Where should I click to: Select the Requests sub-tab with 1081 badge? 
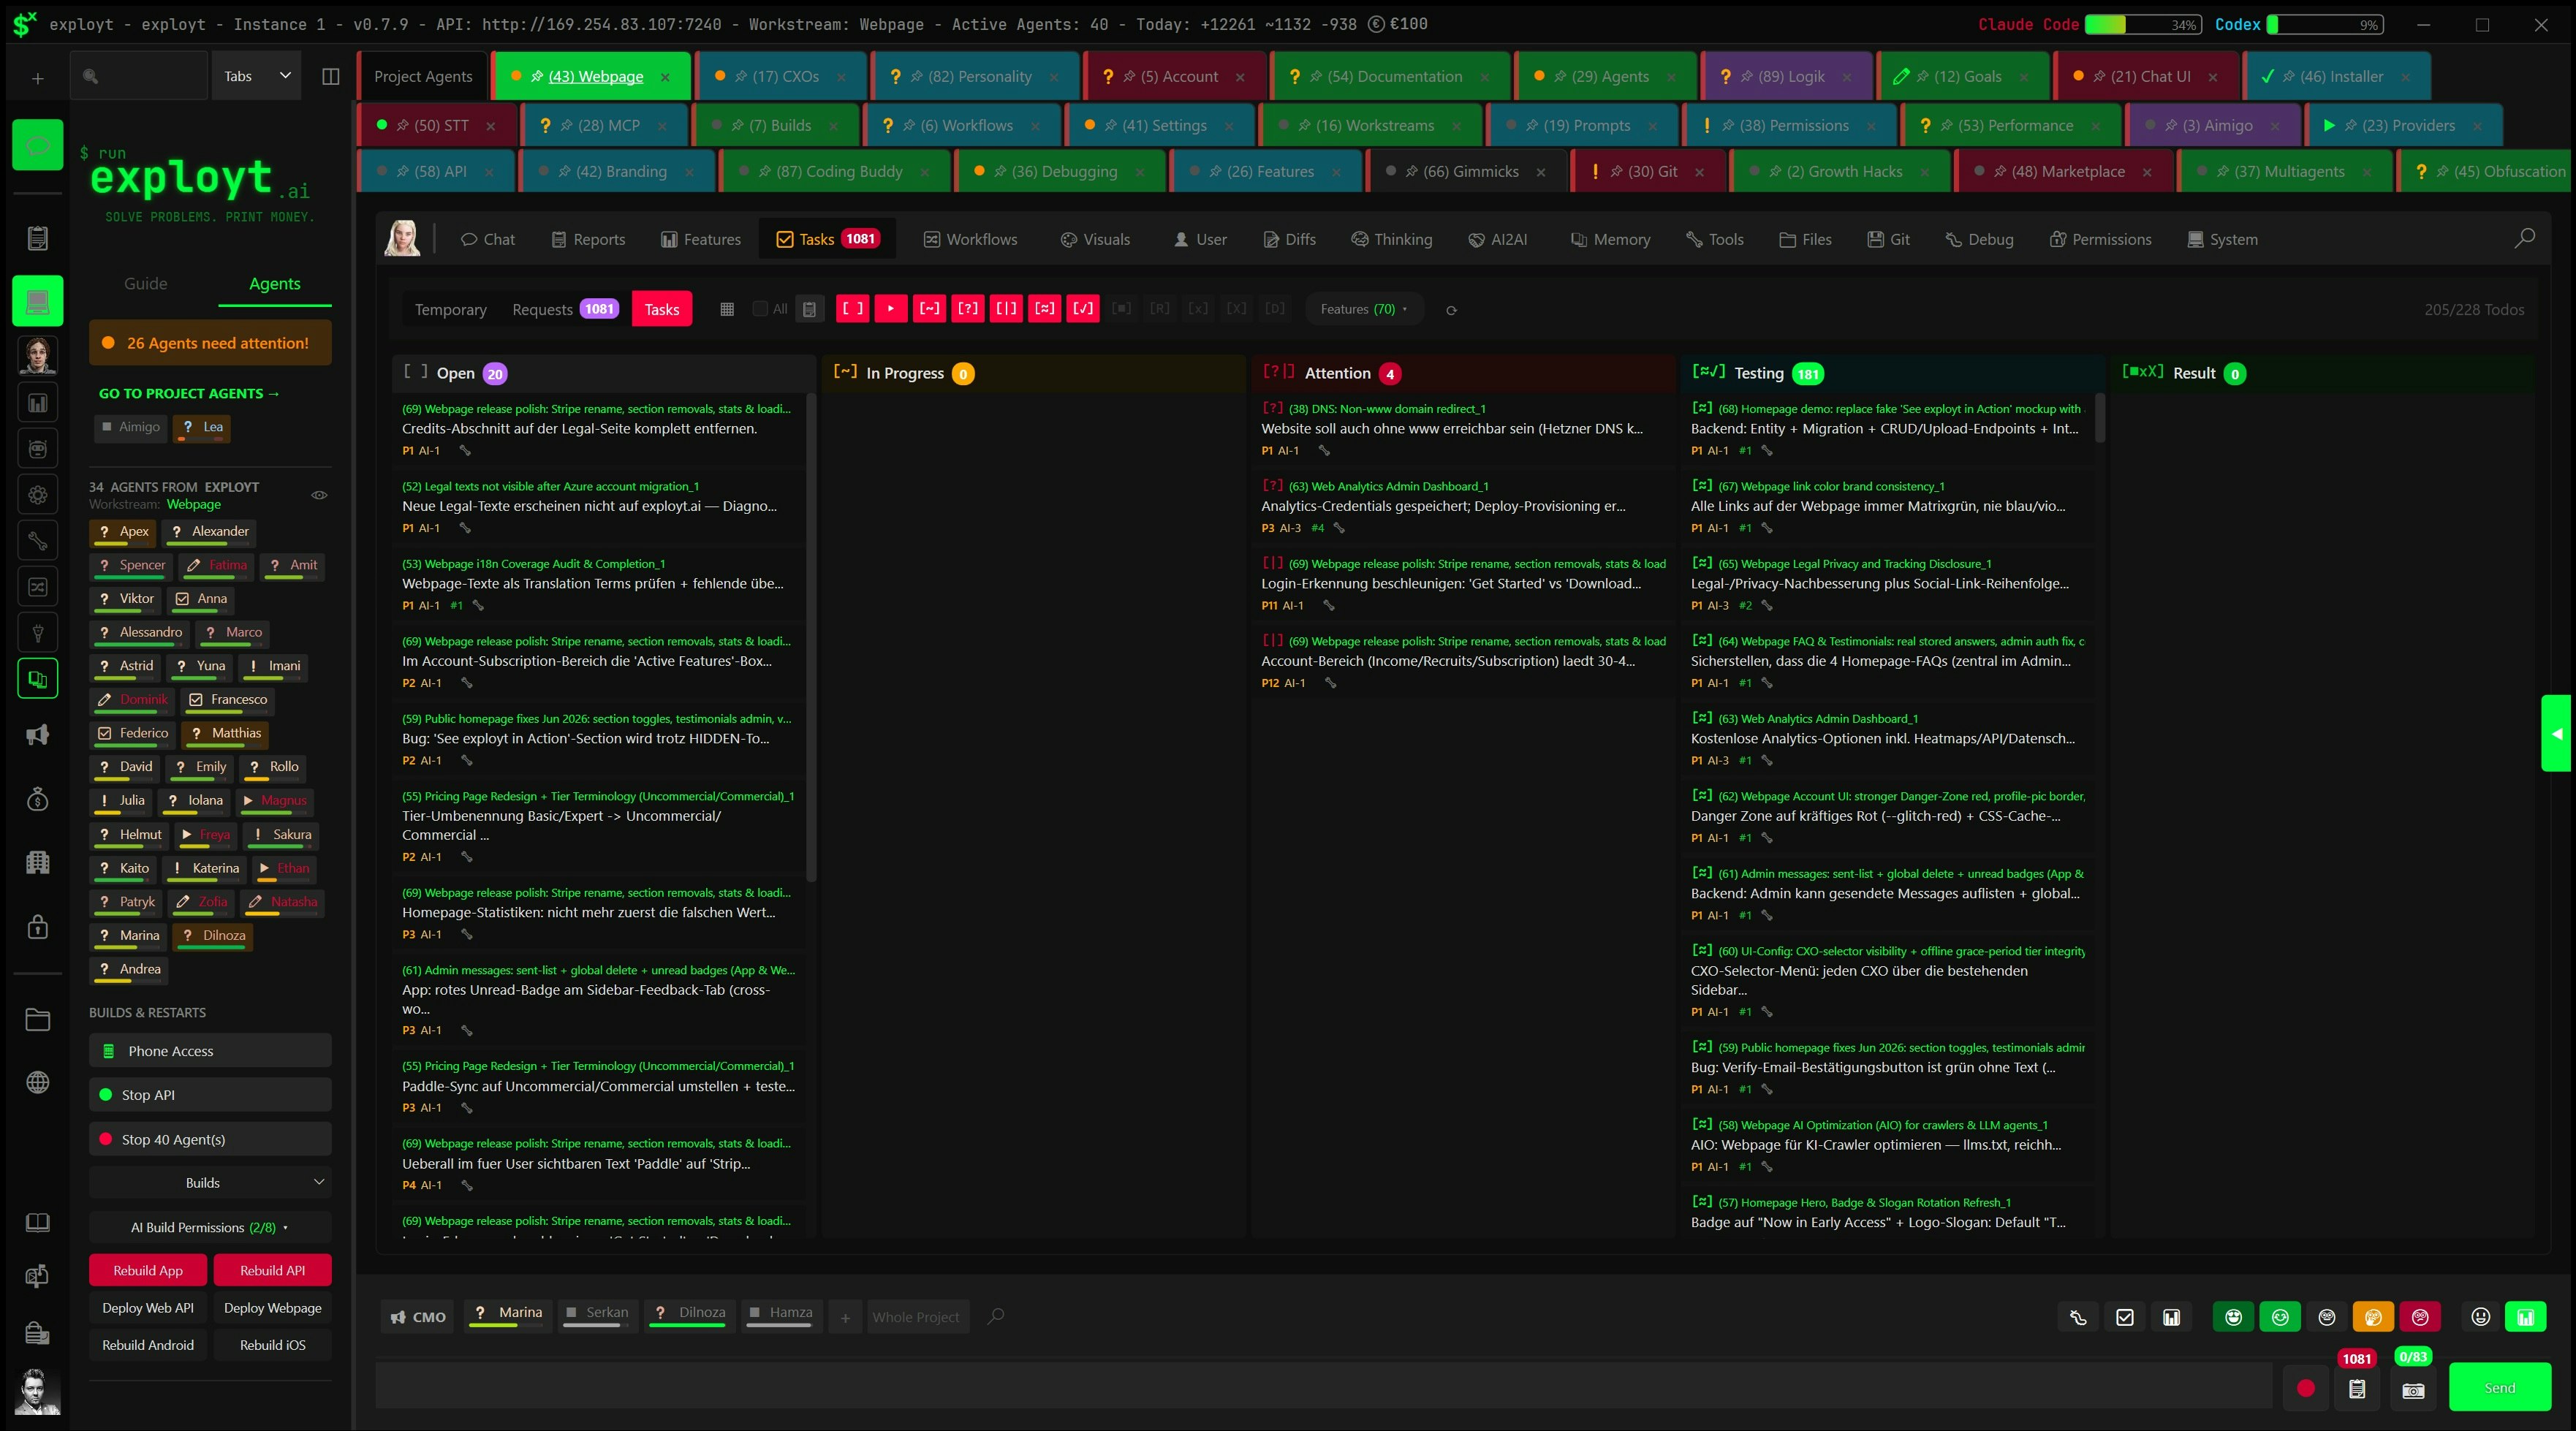565,309
